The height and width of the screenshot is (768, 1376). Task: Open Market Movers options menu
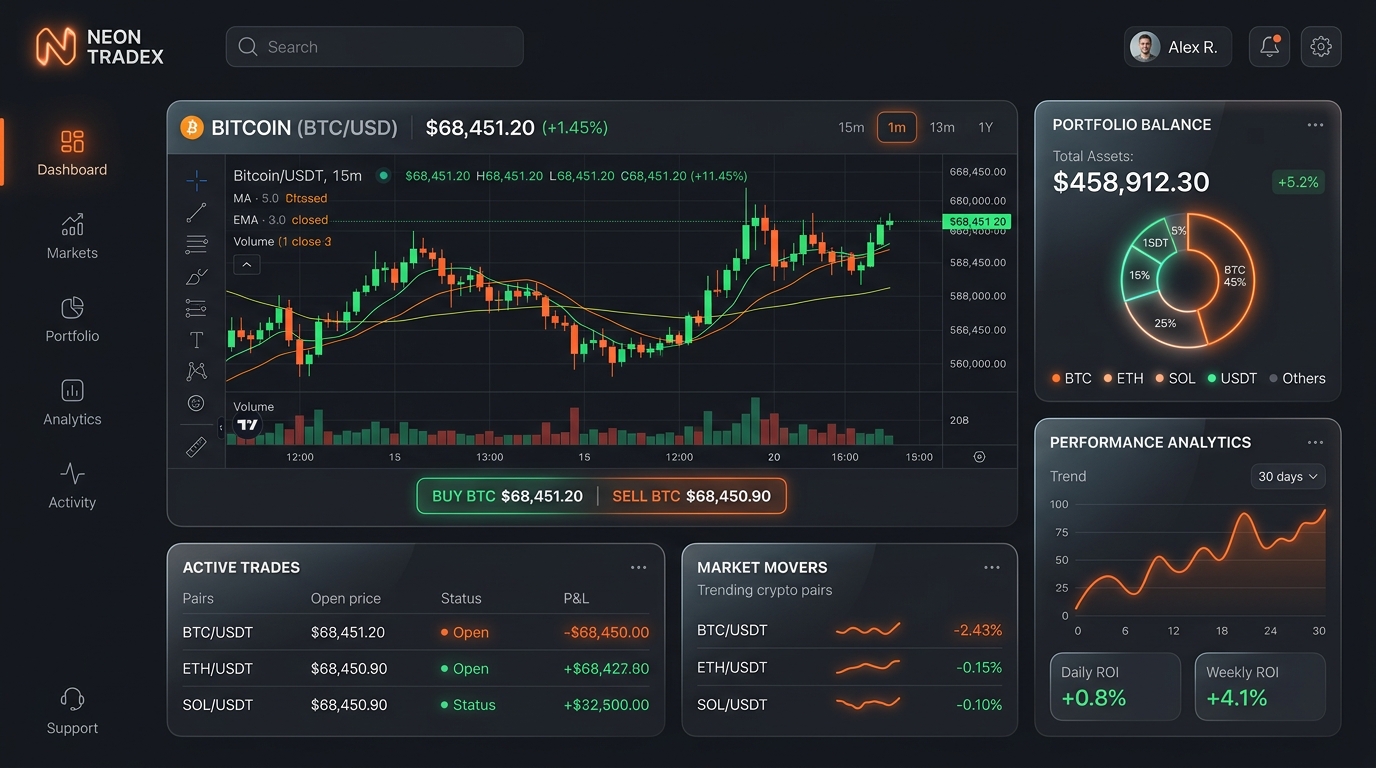[x=992, y=567]
